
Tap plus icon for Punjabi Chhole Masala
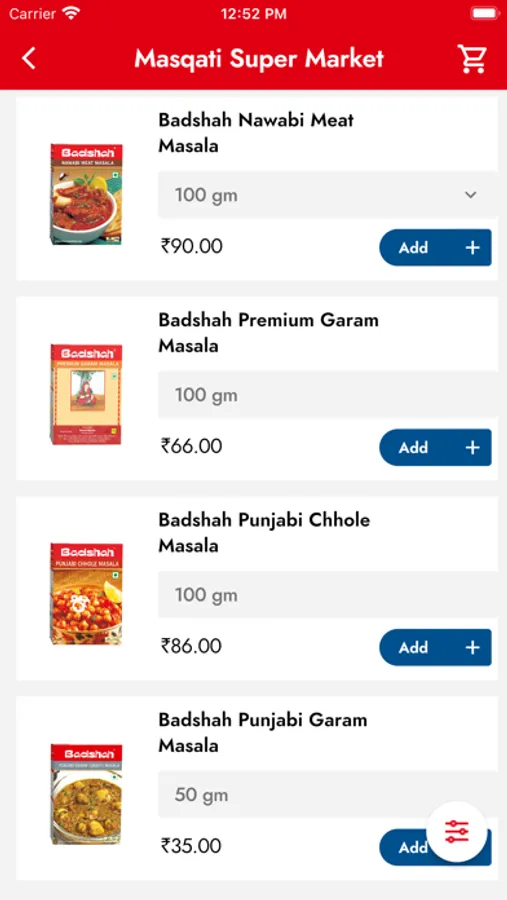472,647
